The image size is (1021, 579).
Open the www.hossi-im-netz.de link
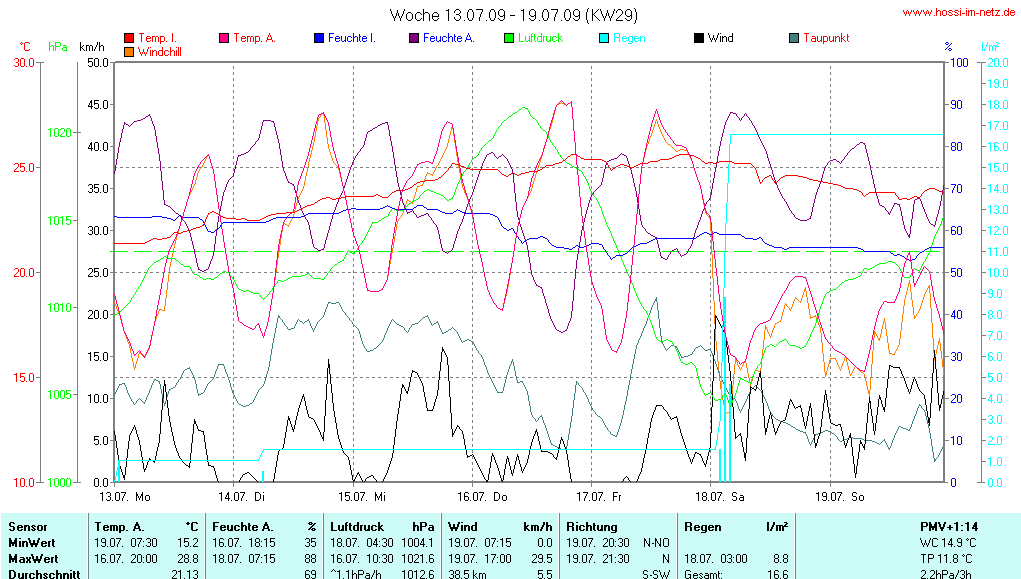tap(959, 13)
